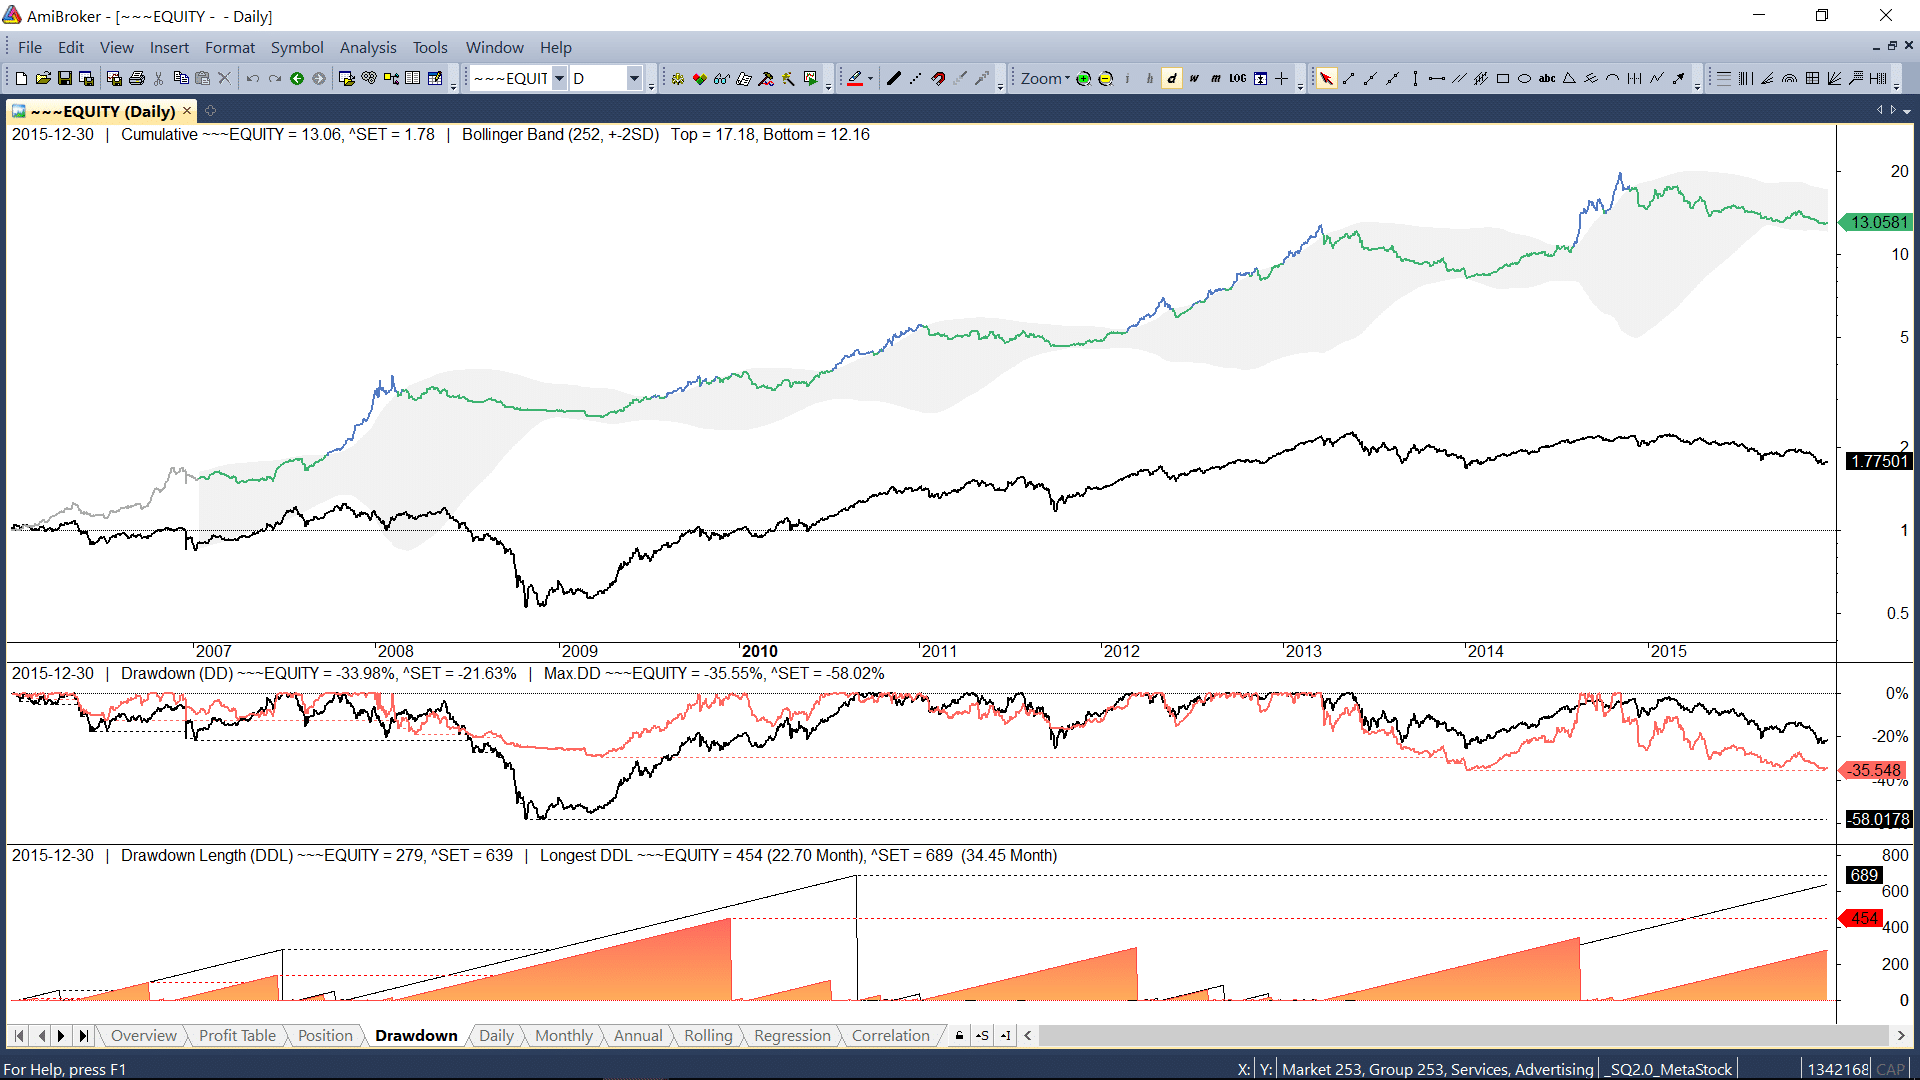Screen dimensions: 1920x1080
Task: Click the green Back navigation arrow
Action: point(297,78)
